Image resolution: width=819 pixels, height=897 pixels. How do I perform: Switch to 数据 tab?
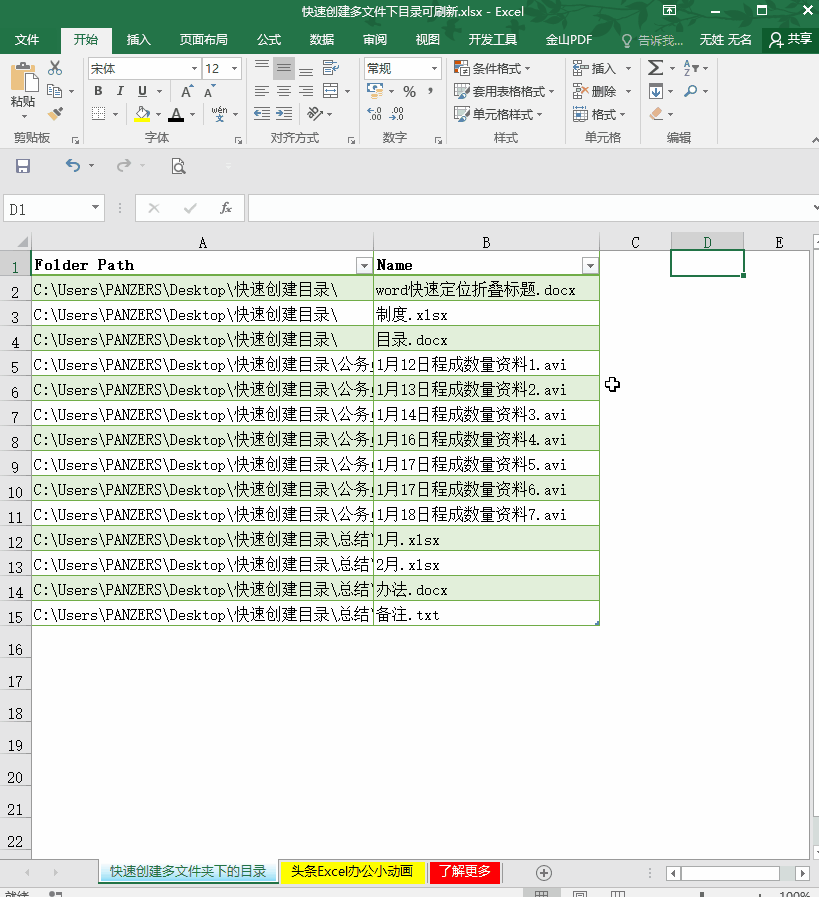(x=321, y=39)
